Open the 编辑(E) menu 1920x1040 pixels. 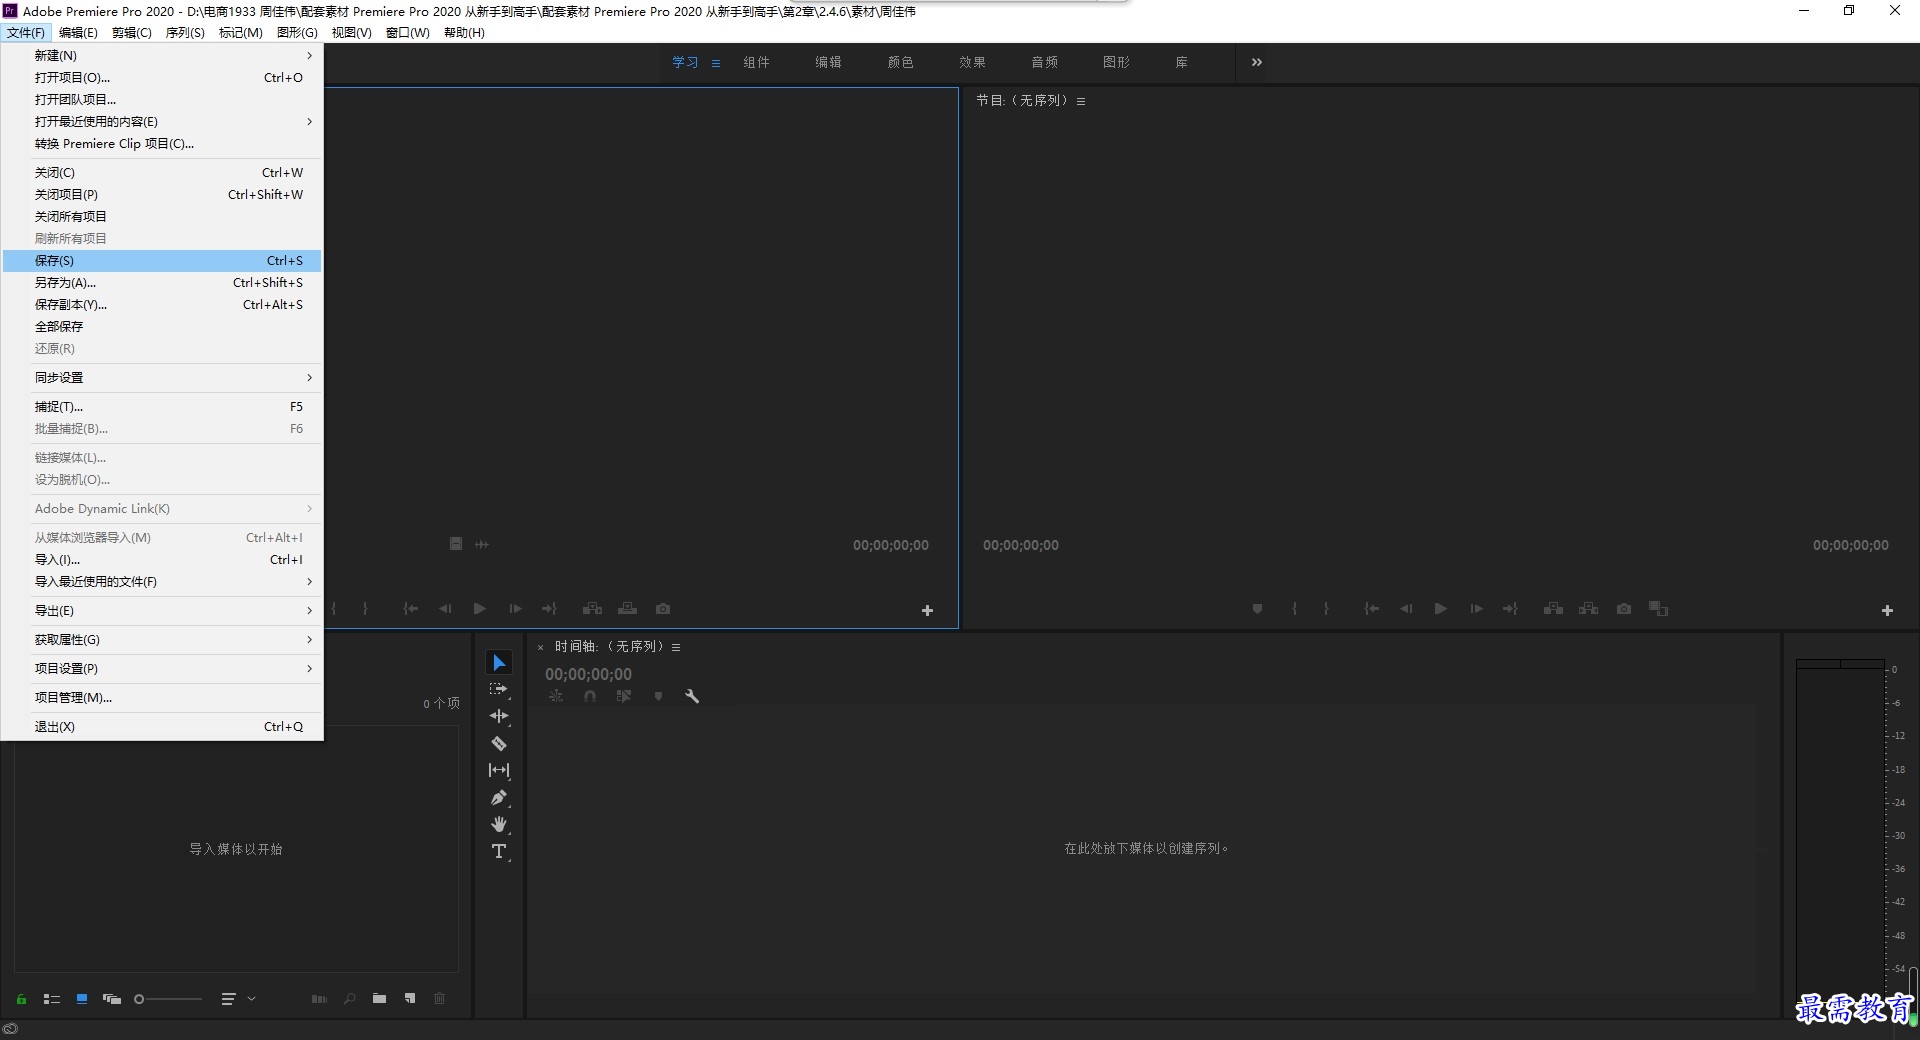78,32
